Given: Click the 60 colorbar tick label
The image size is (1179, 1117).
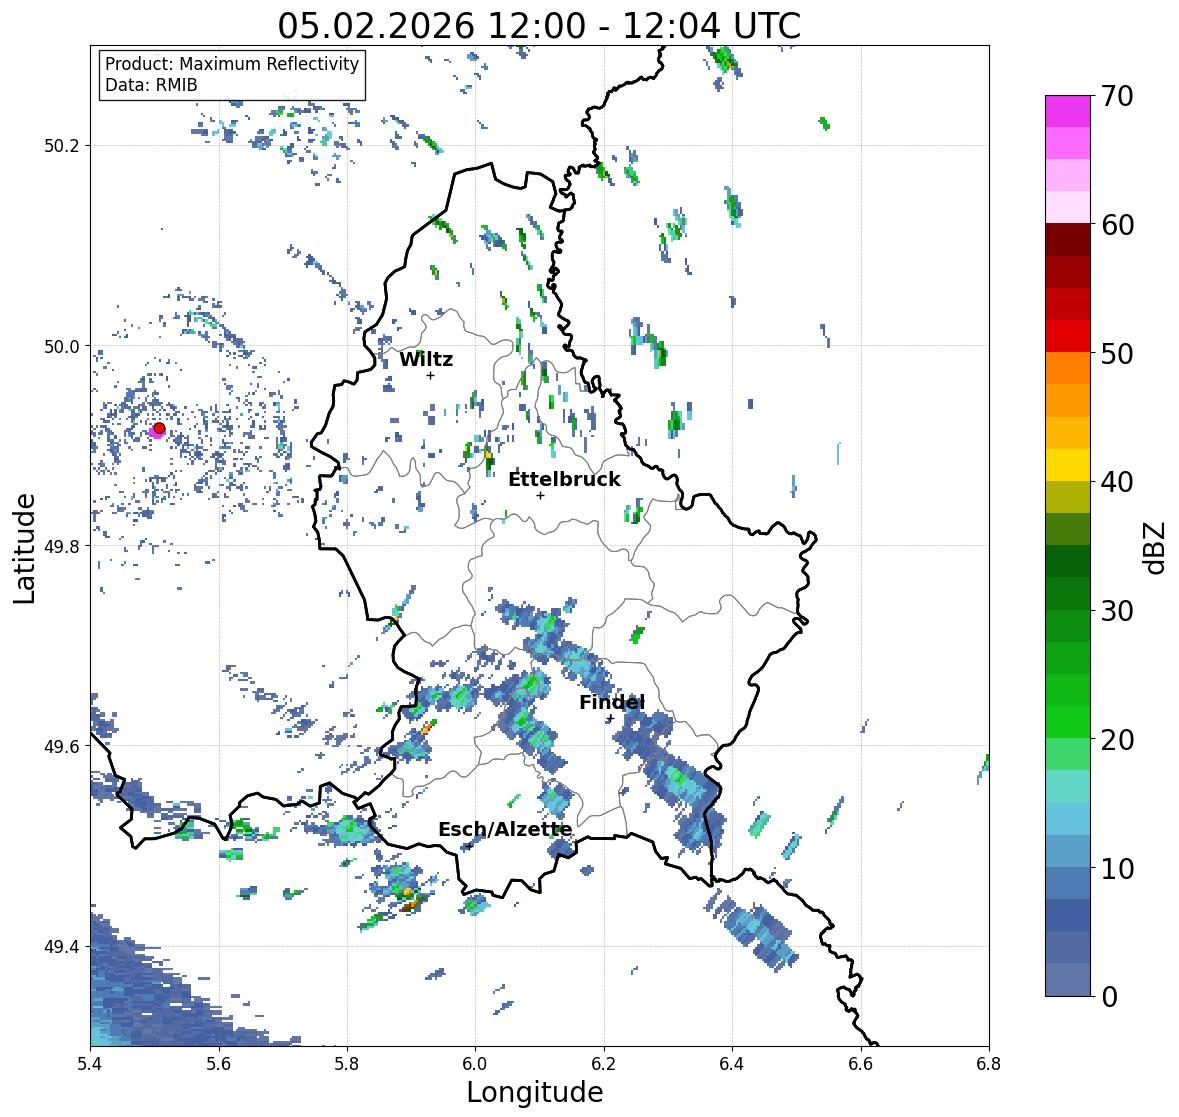Looking at the screenshot, I should [1117, 225].
